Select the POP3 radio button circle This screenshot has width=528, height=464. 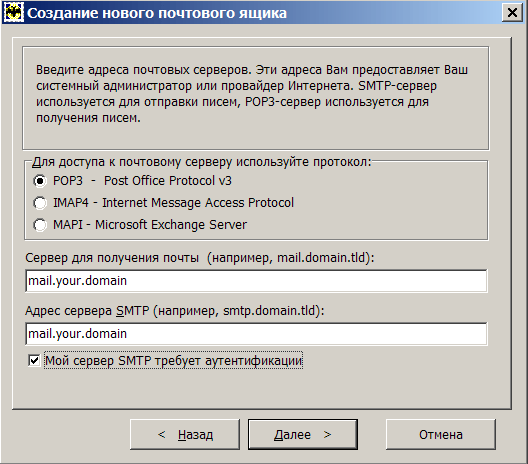[40, 181]
